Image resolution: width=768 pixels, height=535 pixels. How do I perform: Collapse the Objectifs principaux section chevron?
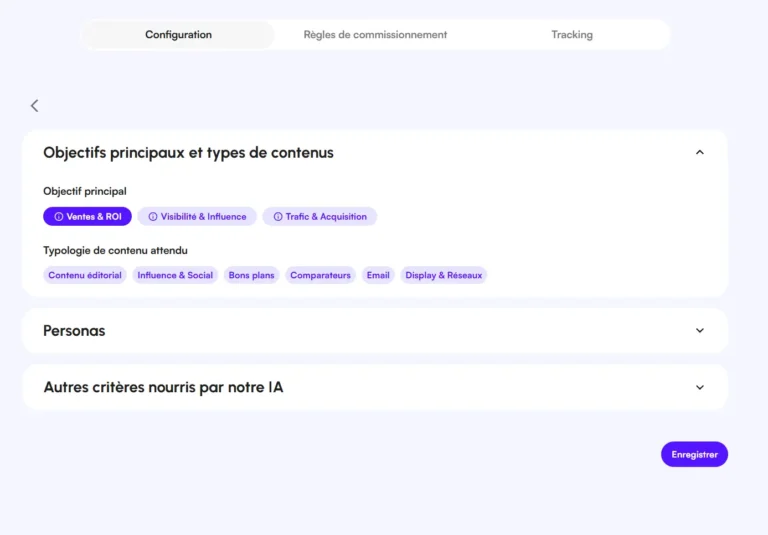(700, 152)
